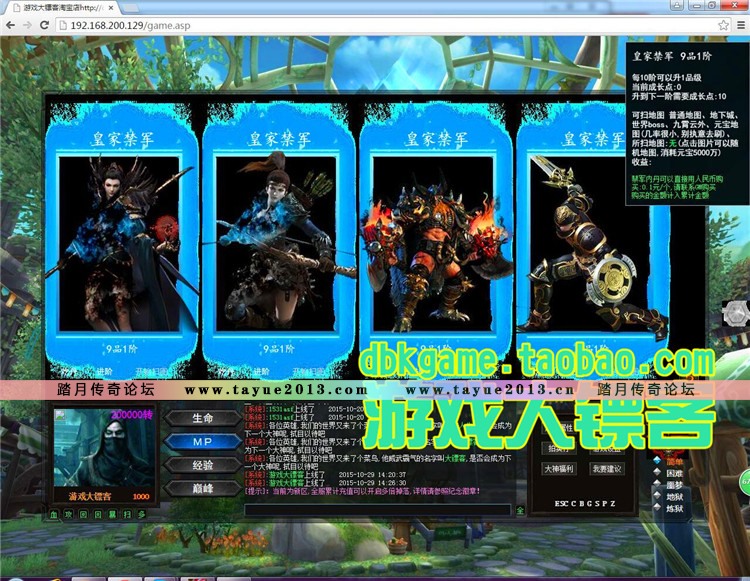Click the 攻 attack status icon

pos(68,515)
